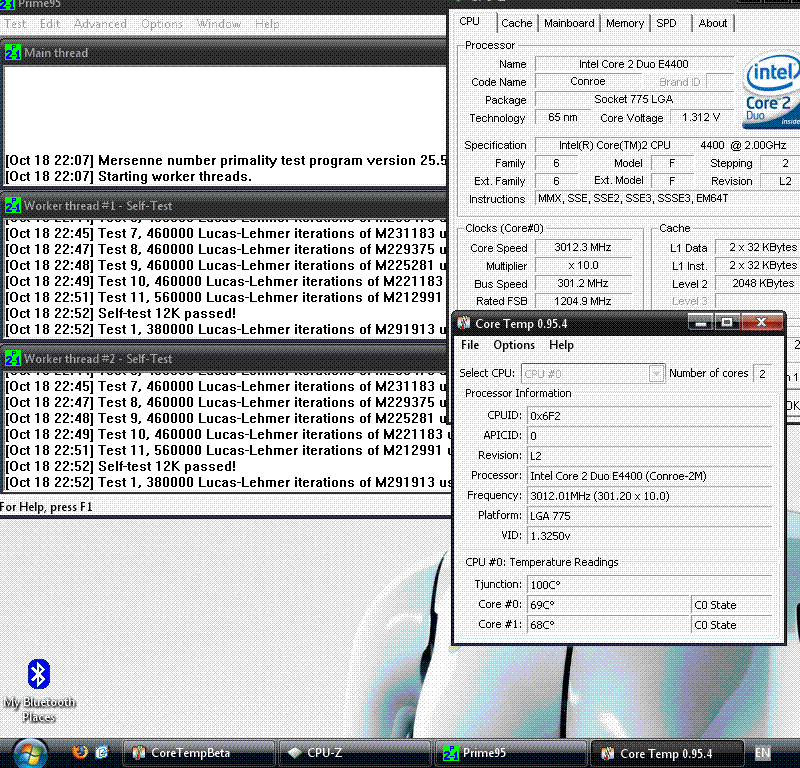This screenshot has height=768, width=800.
Task: Click the EN language indicator in taskbar
Action: 762,753
